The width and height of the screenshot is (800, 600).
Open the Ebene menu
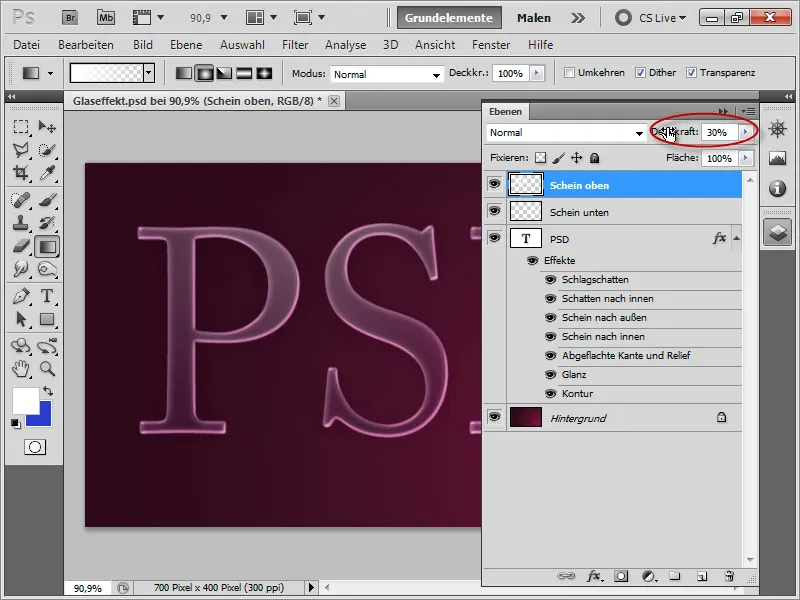pos(186,45)
